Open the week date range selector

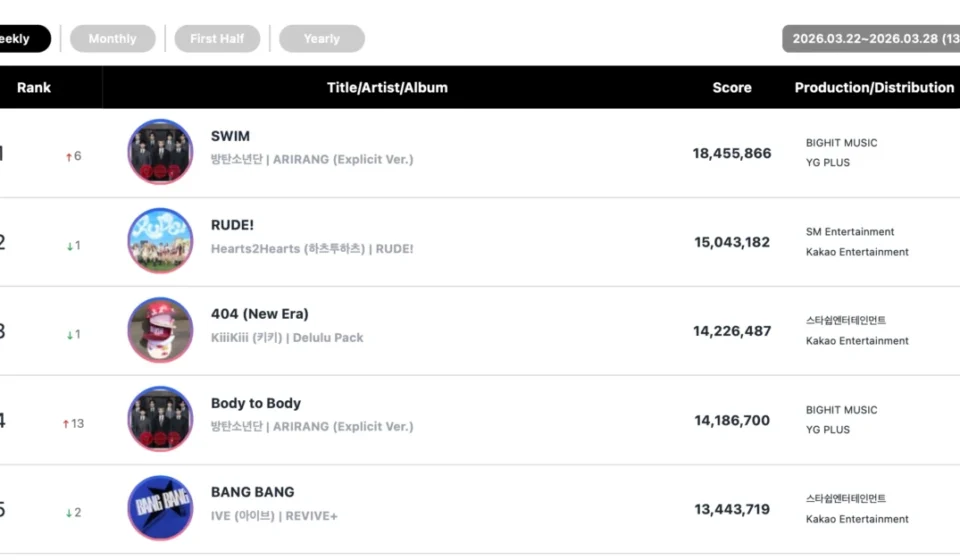[x=872, y=39]
